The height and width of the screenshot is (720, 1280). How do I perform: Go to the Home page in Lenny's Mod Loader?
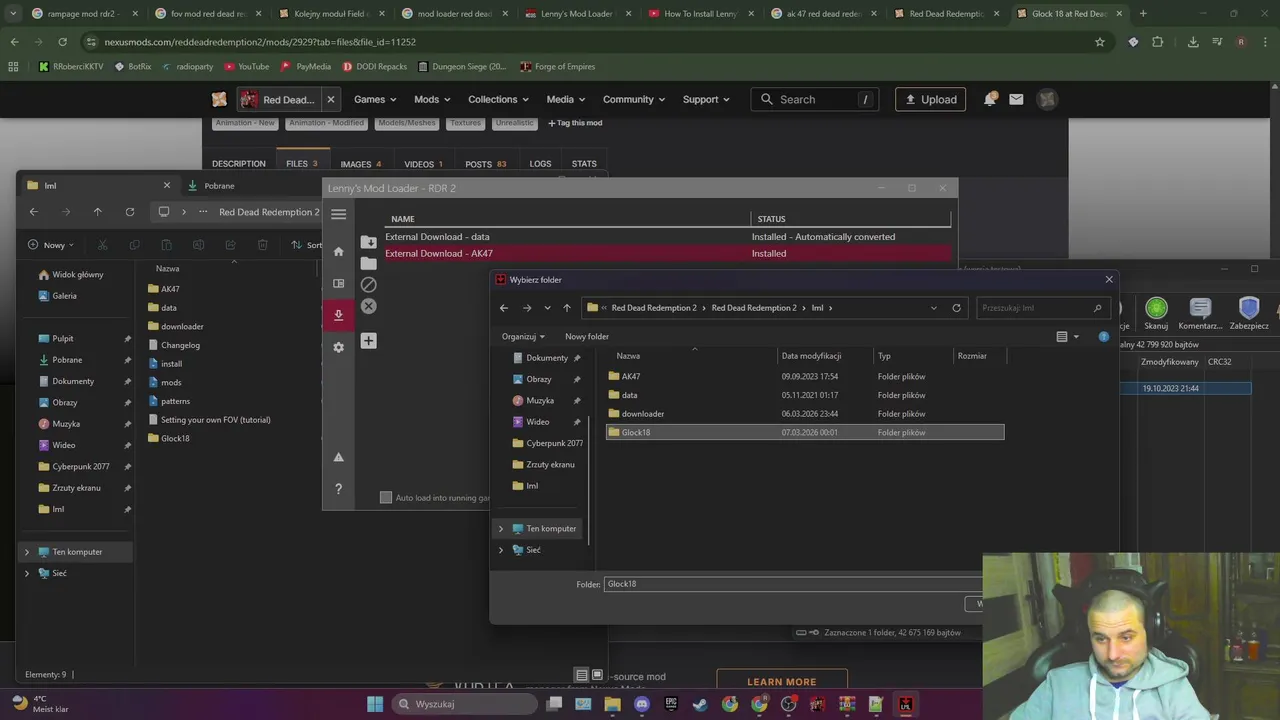pyautogui.click(x=338, y=252)
